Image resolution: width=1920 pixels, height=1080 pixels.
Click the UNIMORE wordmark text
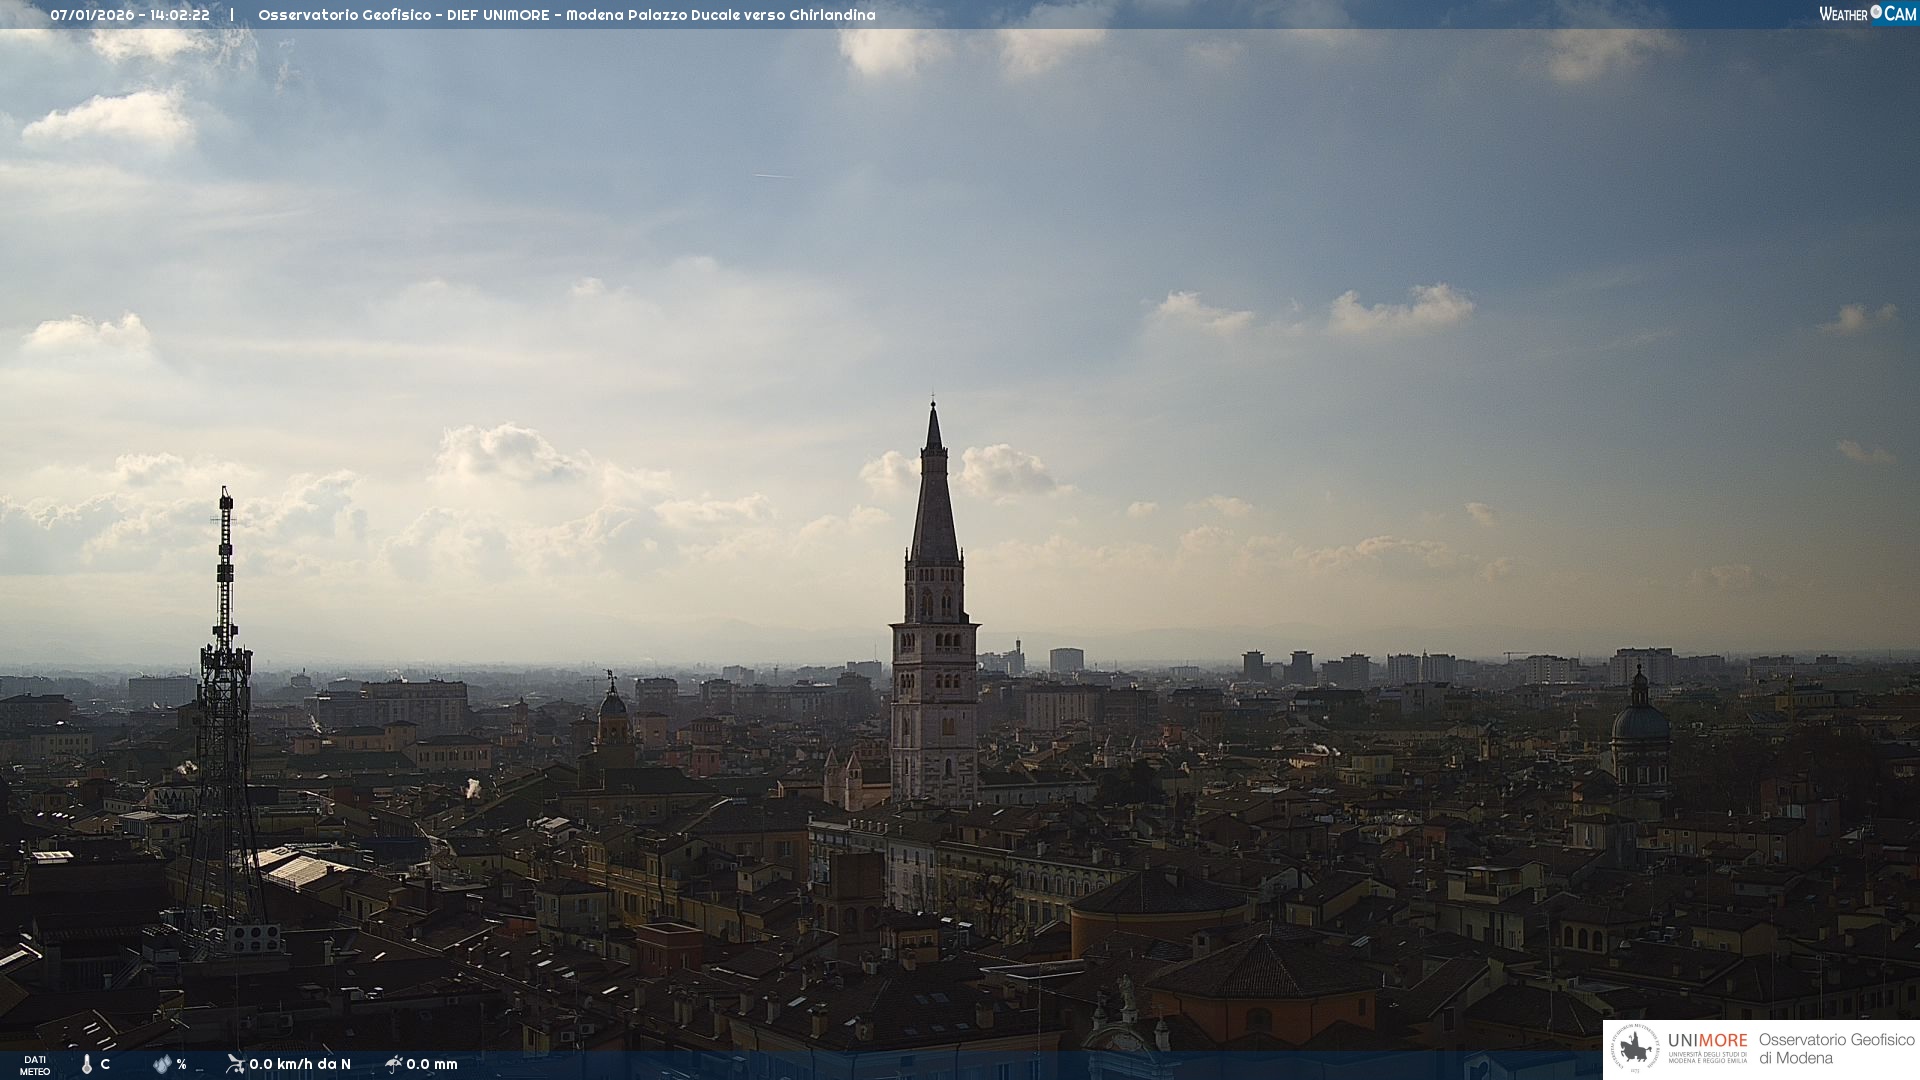[x=1707, y=1040]
